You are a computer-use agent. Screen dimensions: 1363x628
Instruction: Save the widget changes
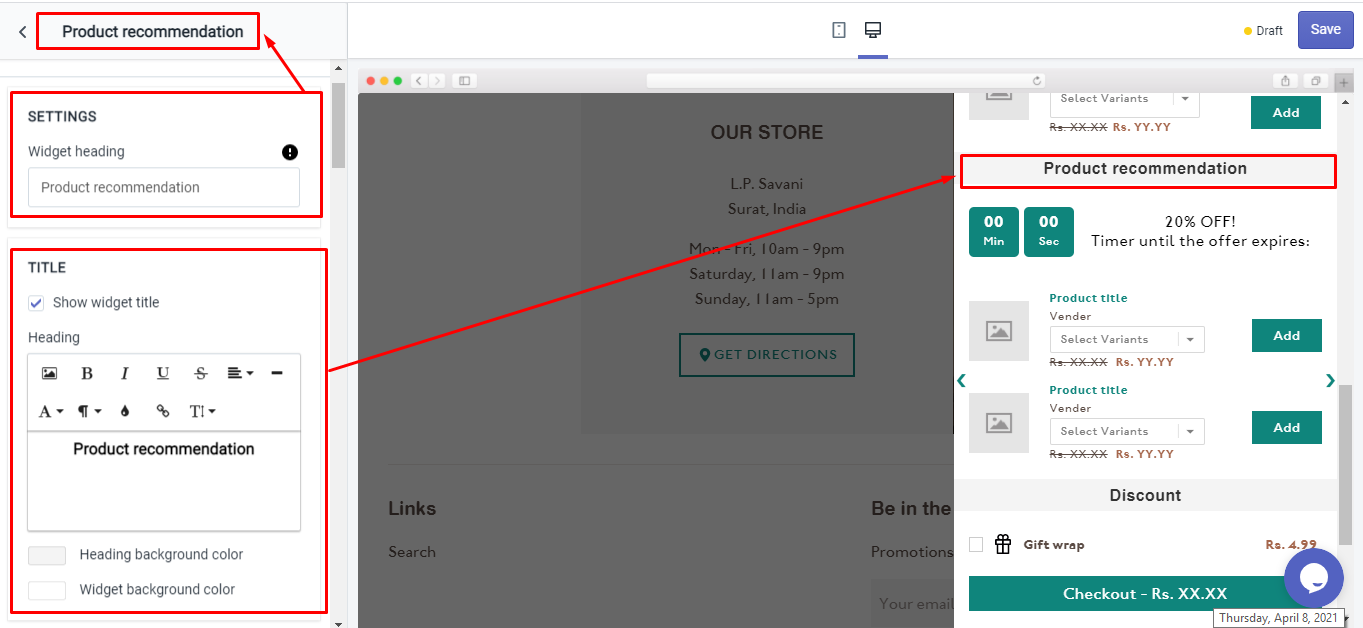tap(1325, 30)
